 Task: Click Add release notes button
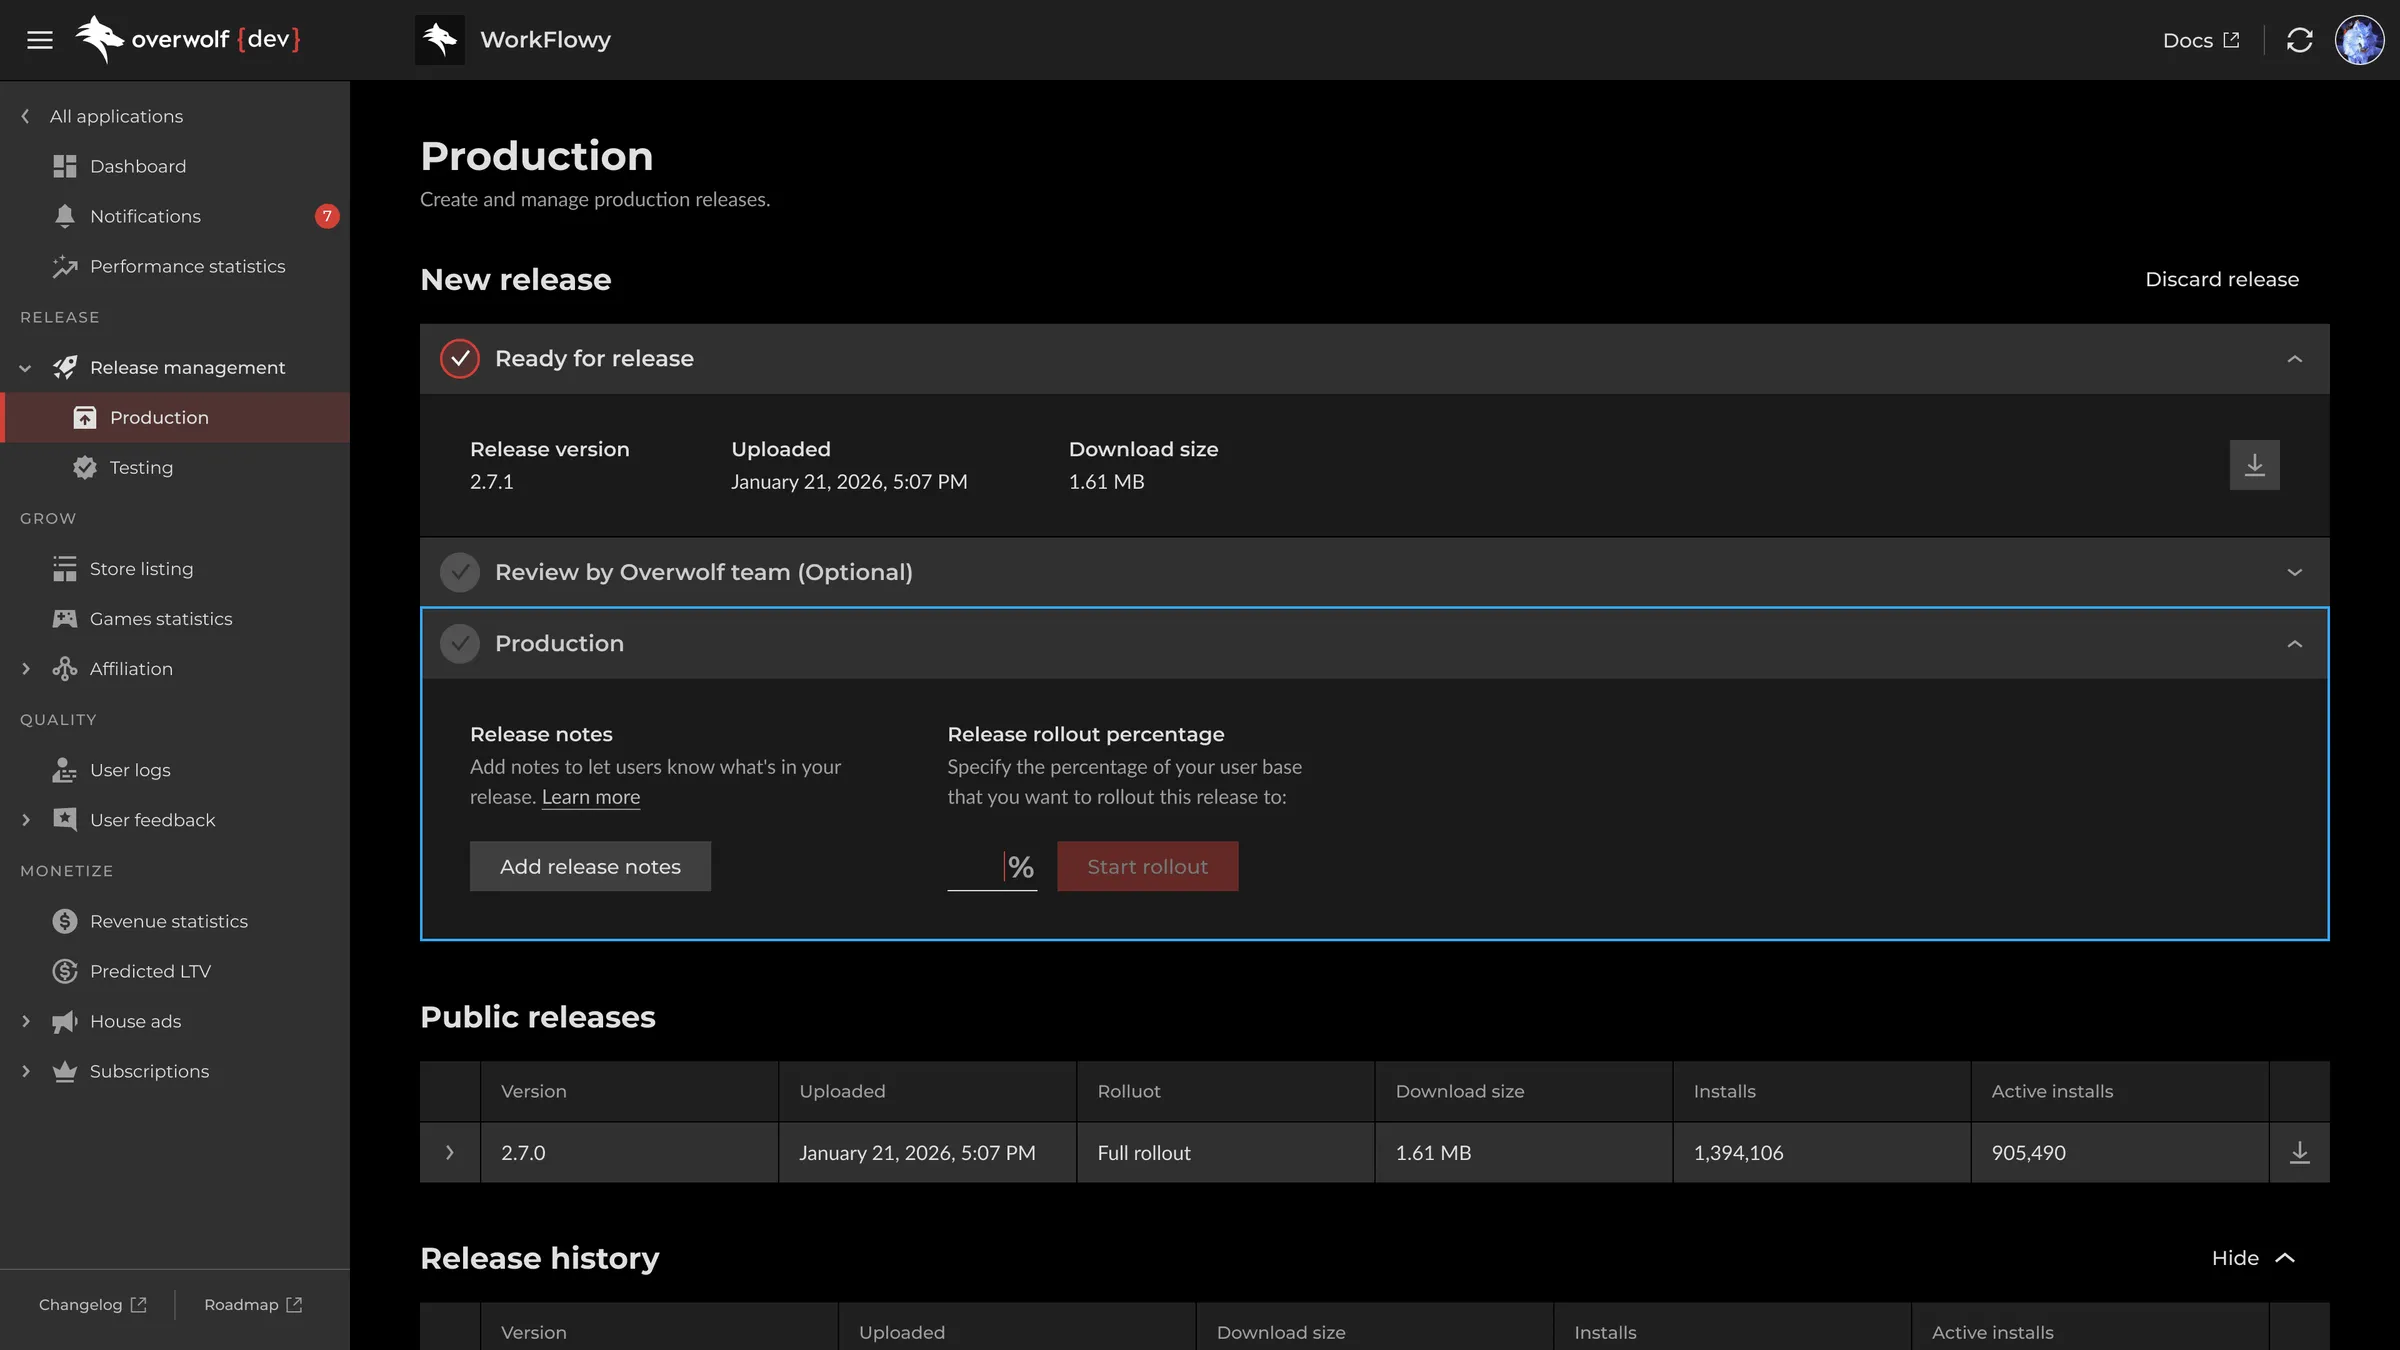pyautogui.click(x=590, y=866)
